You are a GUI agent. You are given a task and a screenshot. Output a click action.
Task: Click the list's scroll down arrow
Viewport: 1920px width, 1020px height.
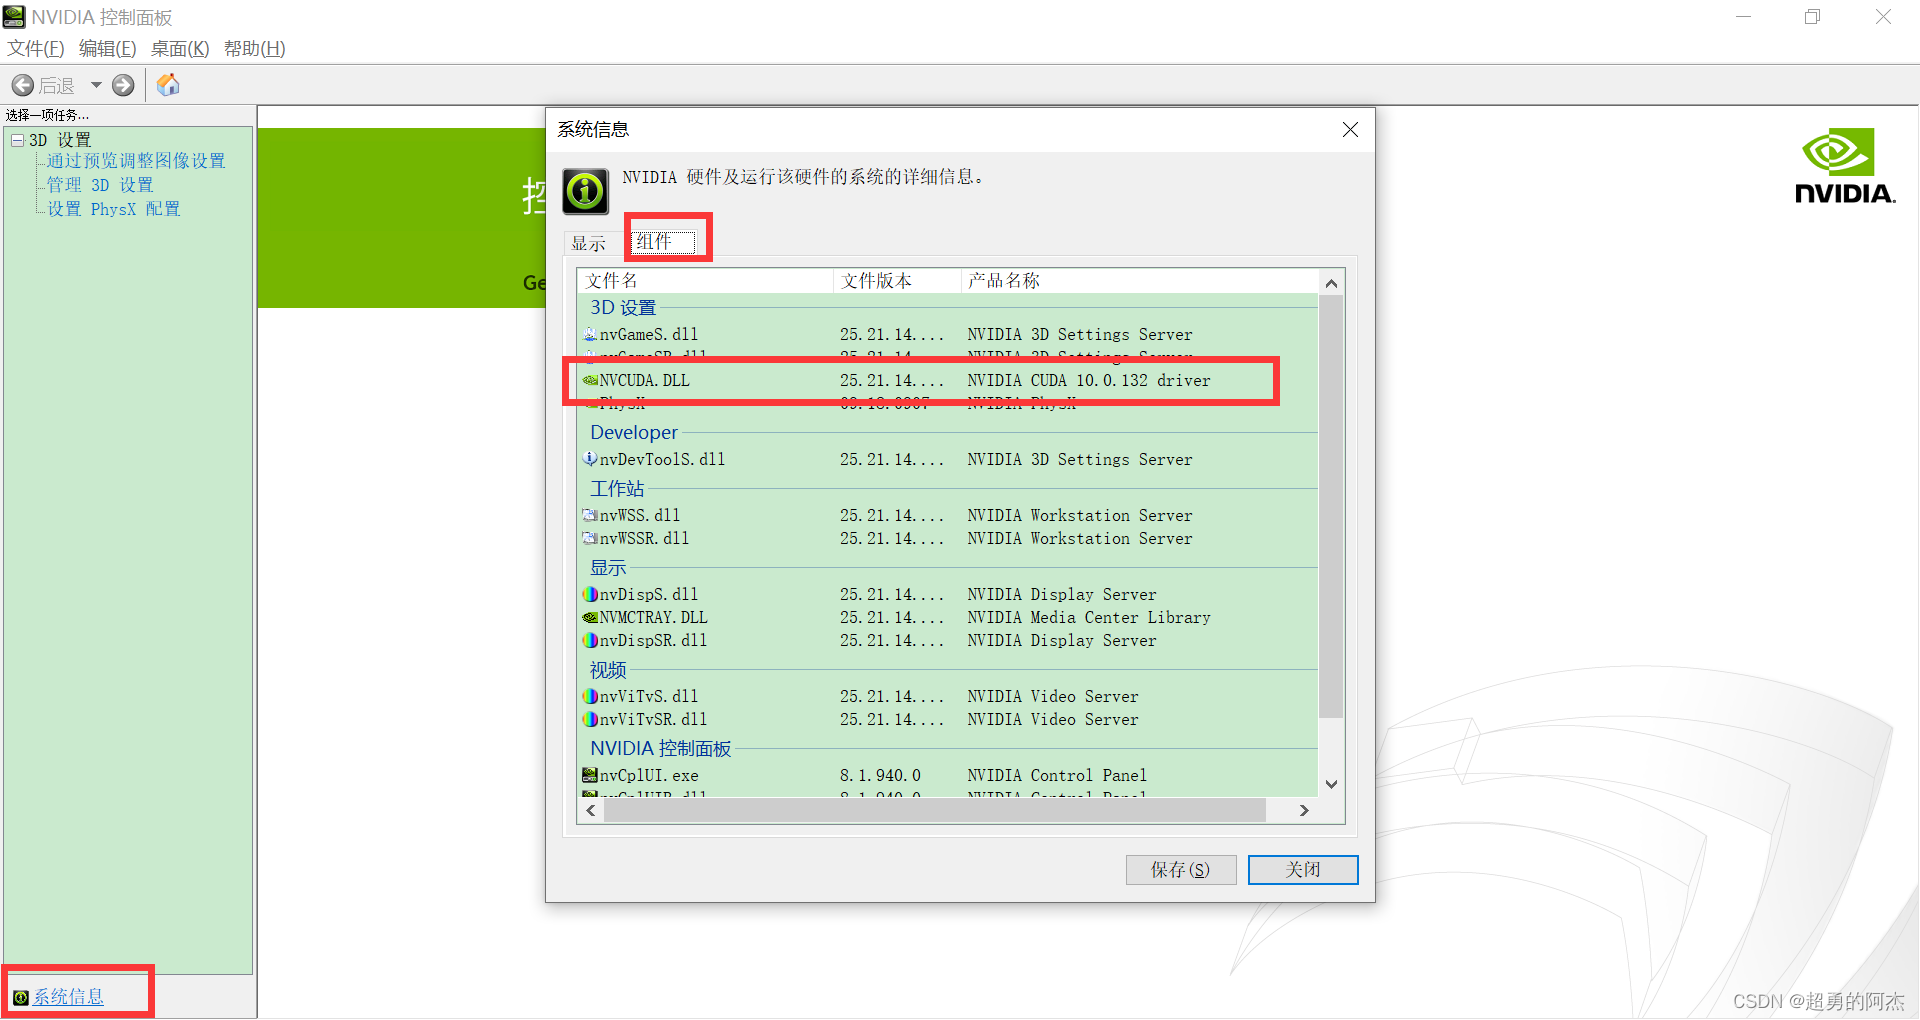pyautogui.click(x=1331, y=785)
